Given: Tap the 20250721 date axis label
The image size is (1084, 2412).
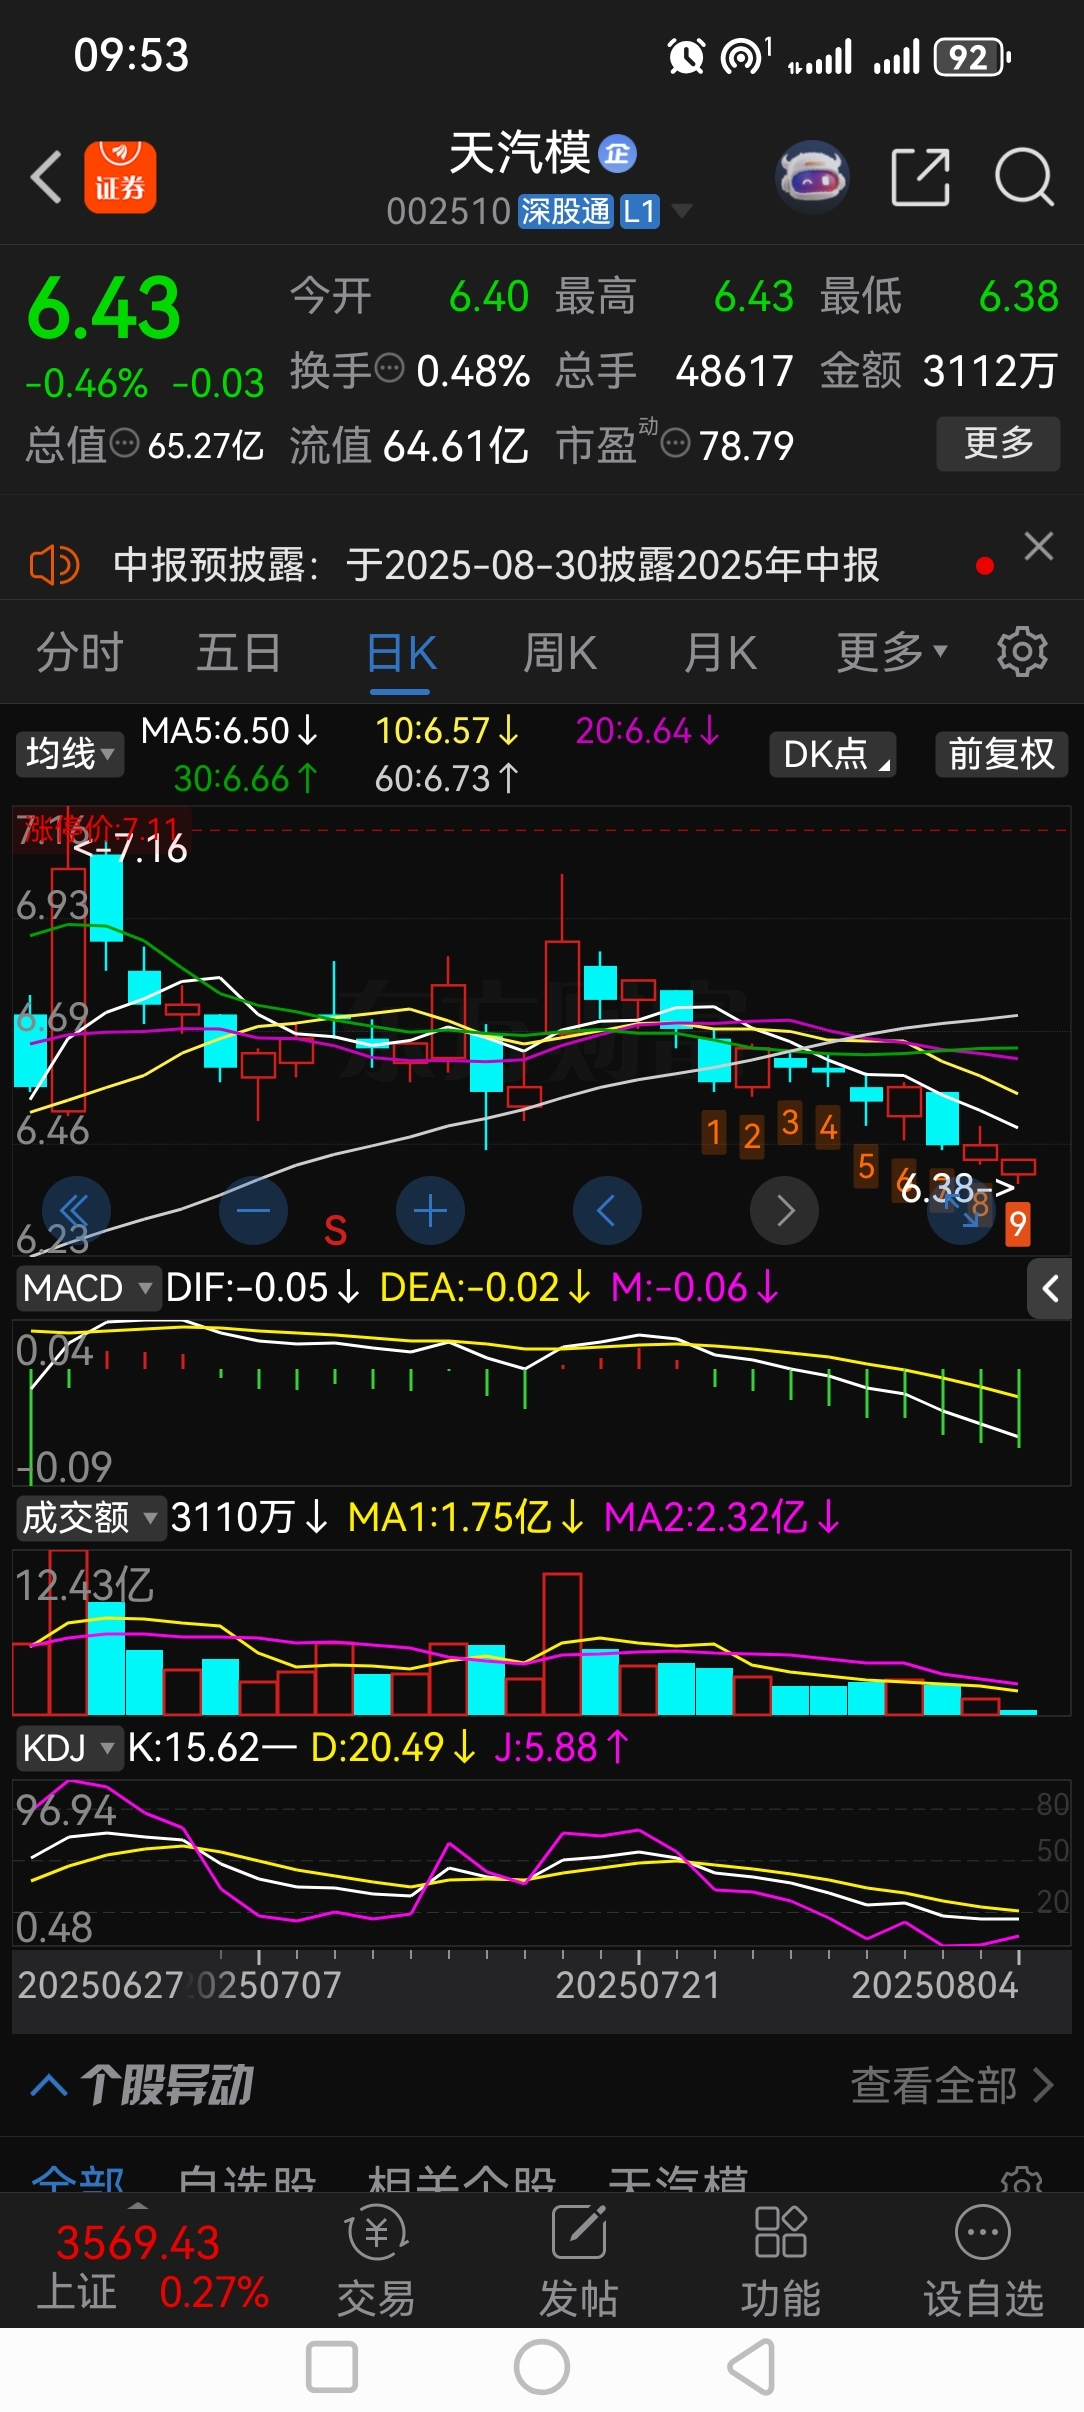Looking at the screenshot, I should click(637, 1985).
